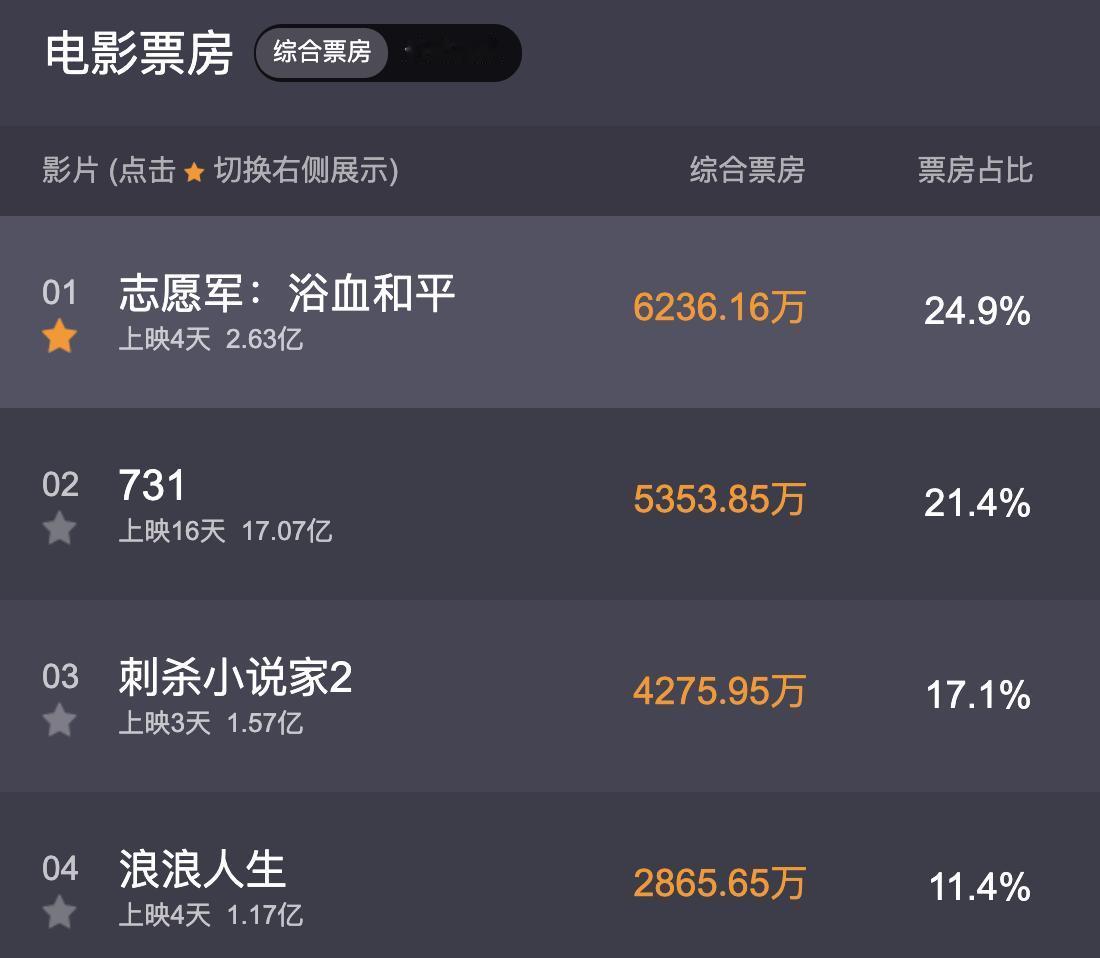Click the 票房占比 column header

975,171
